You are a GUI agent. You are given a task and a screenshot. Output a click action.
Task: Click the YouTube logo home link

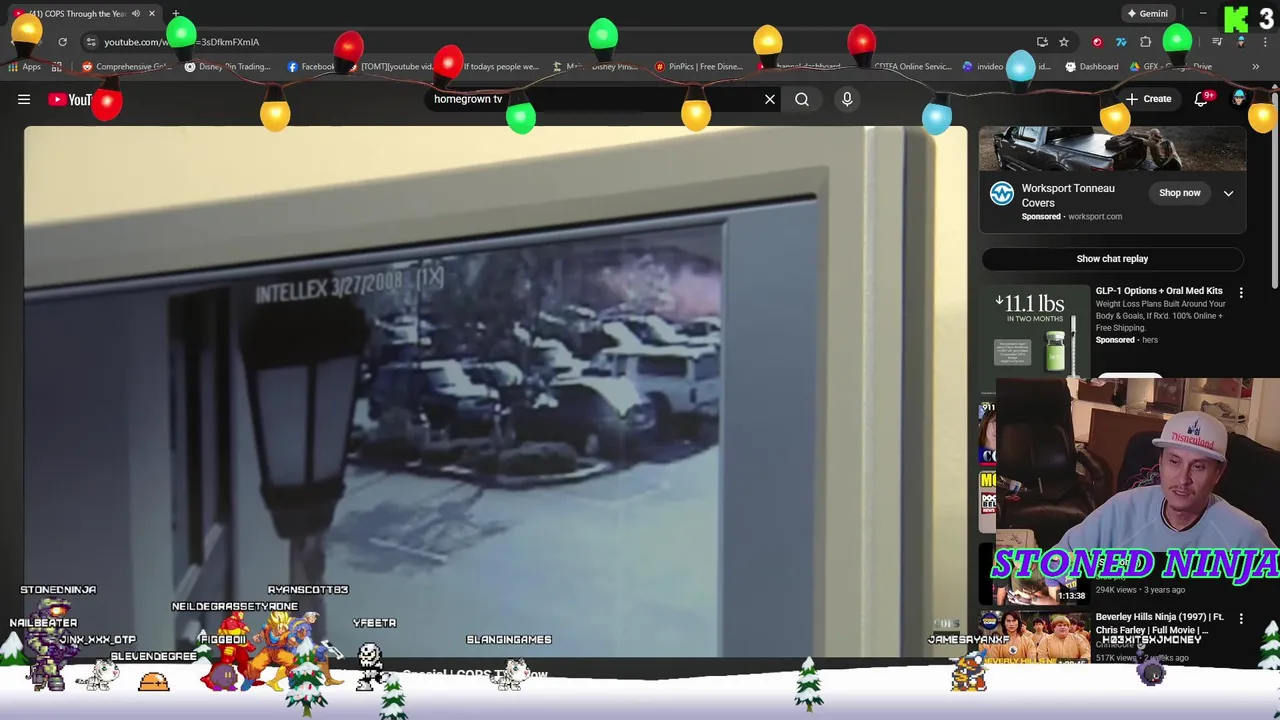tap(70, 99)
